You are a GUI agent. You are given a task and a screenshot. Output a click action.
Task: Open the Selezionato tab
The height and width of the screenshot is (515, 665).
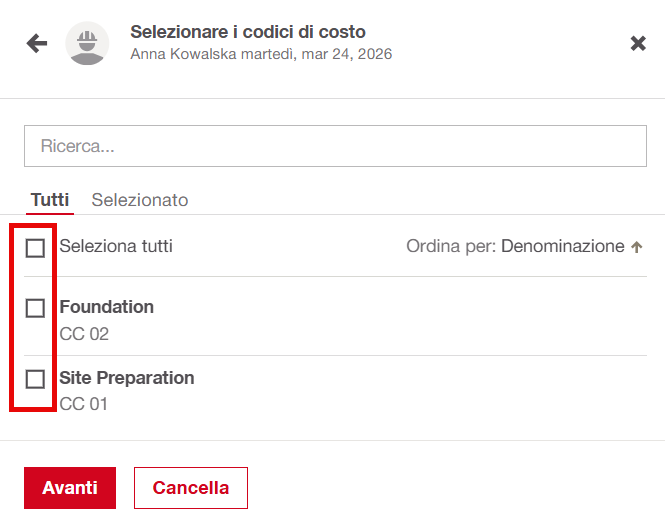[x=140, y=200]
